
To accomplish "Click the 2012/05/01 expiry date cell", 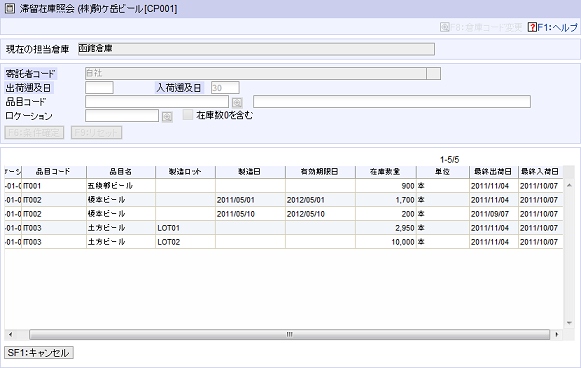I will point(320,200).
